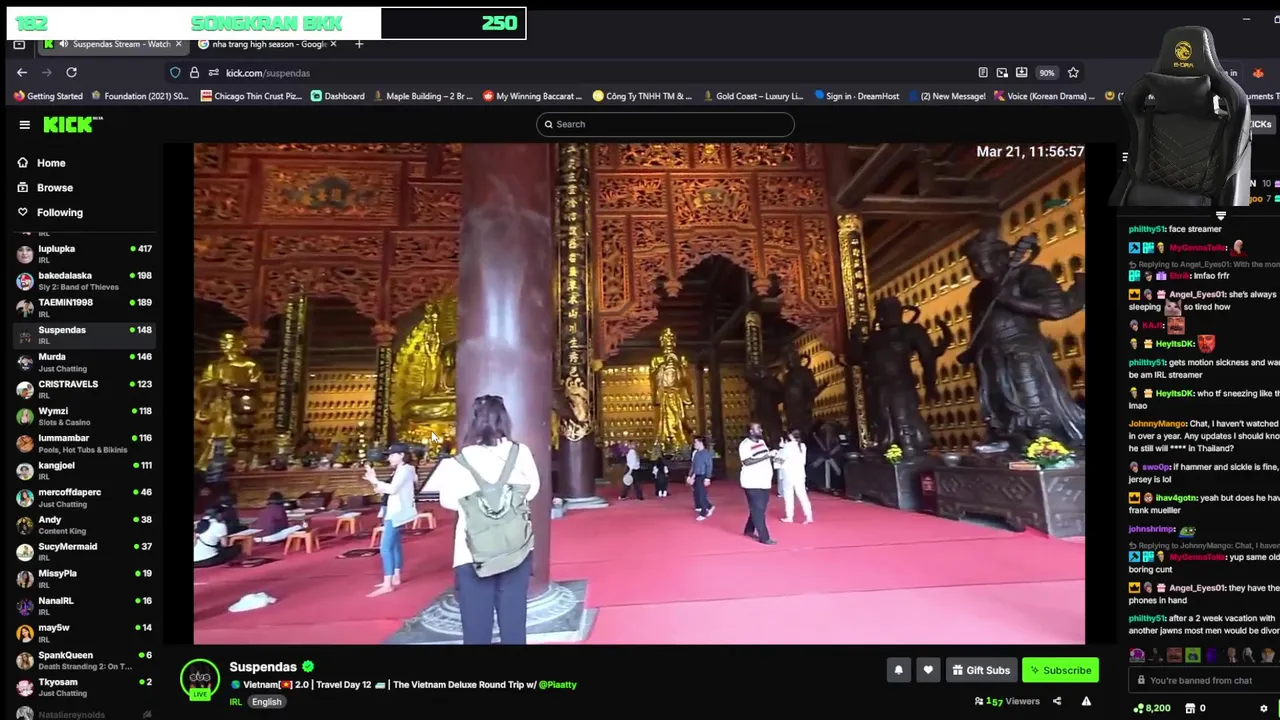Open Wymzi channel in sidebar

pos(84,415)
